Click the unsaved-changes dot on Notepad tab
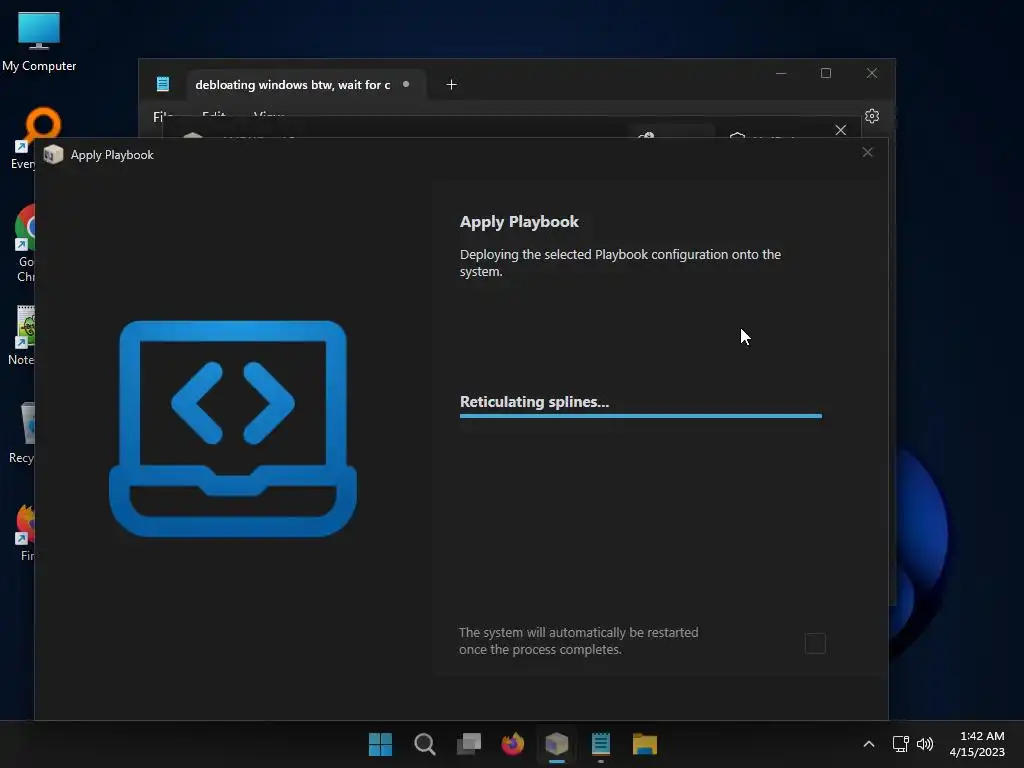The image size is (1024, 768). 406,84
